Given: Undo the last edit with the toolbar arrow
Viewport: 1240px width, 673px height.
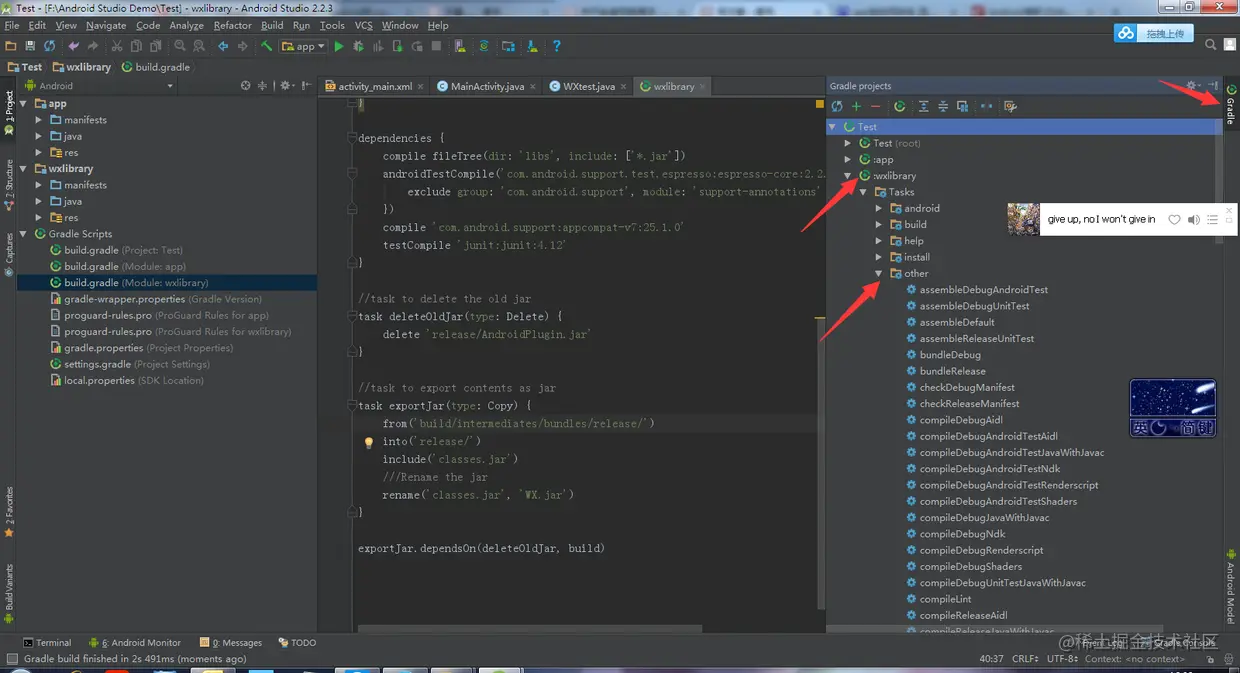Looking at the screenshot, I should 74,46.
